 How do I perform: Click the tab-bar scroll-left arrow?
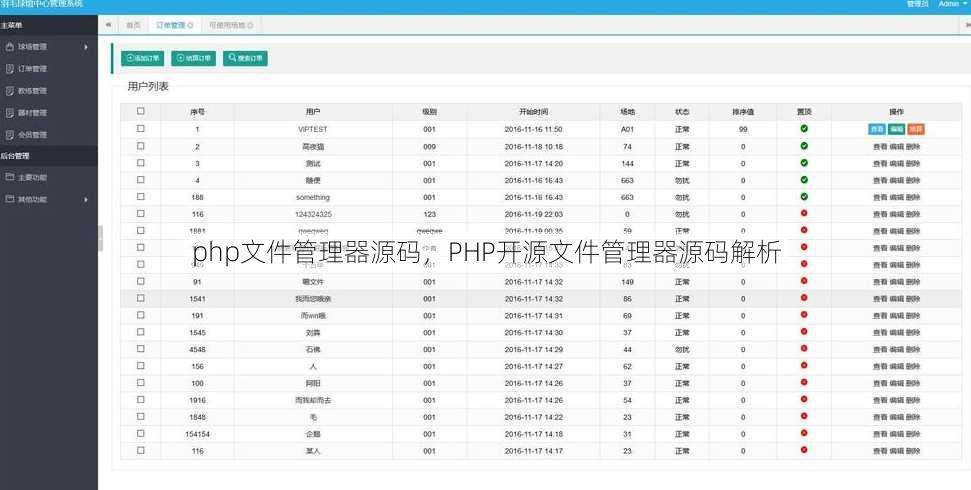[x=108, y=25]
